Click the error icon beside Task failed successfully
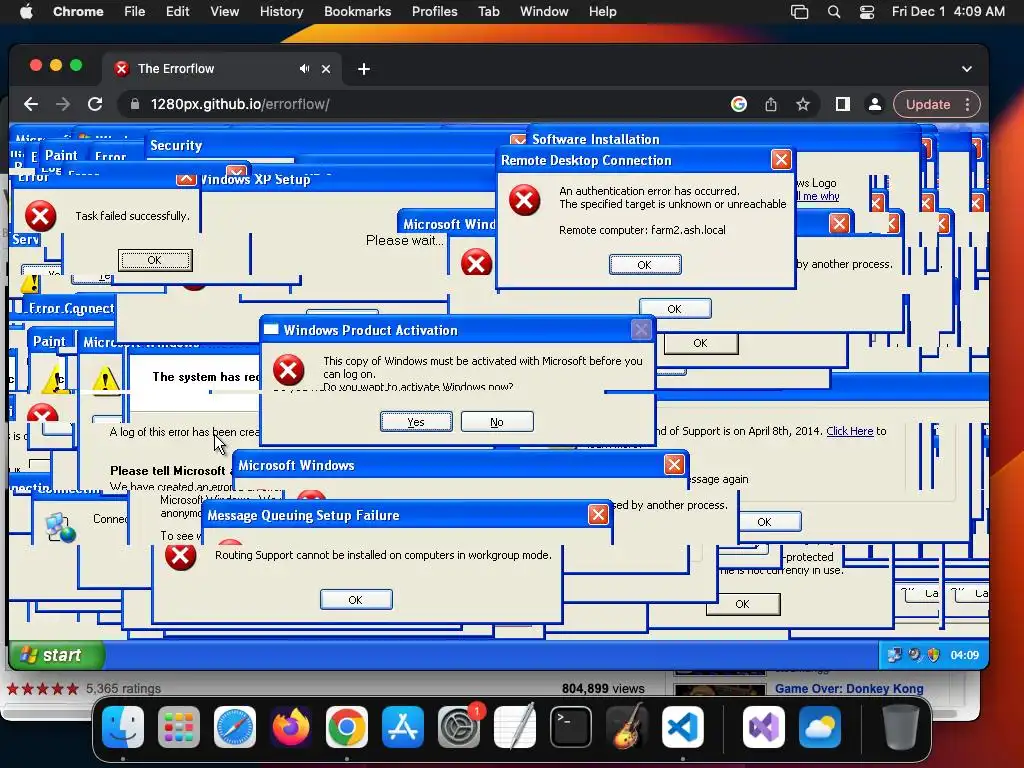Image resolution: width=1024 pixels, height=768 pixels. point(40,216)
